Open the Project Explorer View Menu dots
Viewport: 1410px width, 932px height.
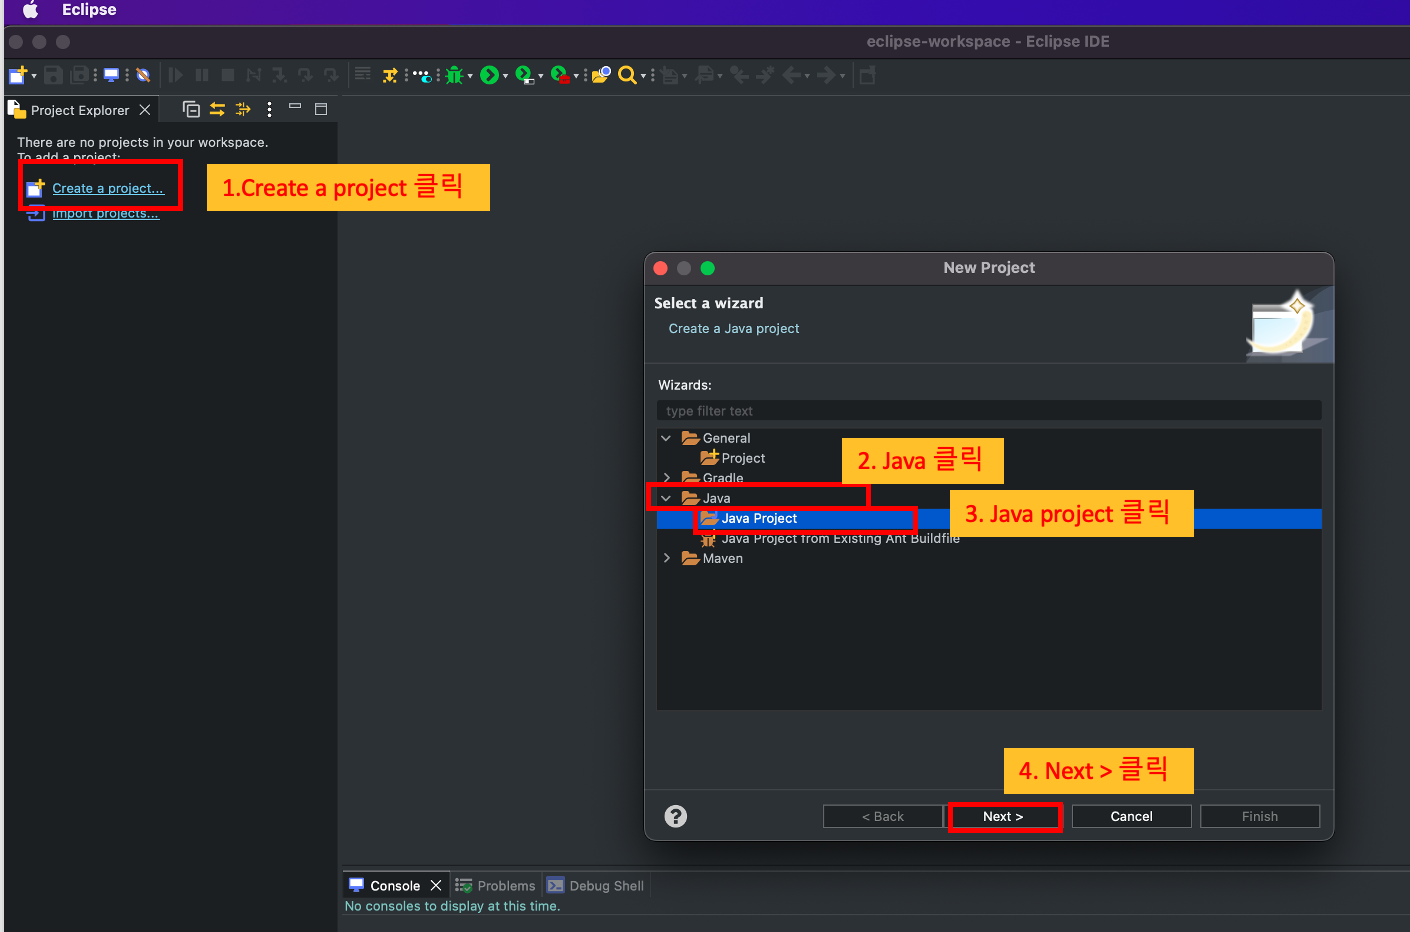269,109
